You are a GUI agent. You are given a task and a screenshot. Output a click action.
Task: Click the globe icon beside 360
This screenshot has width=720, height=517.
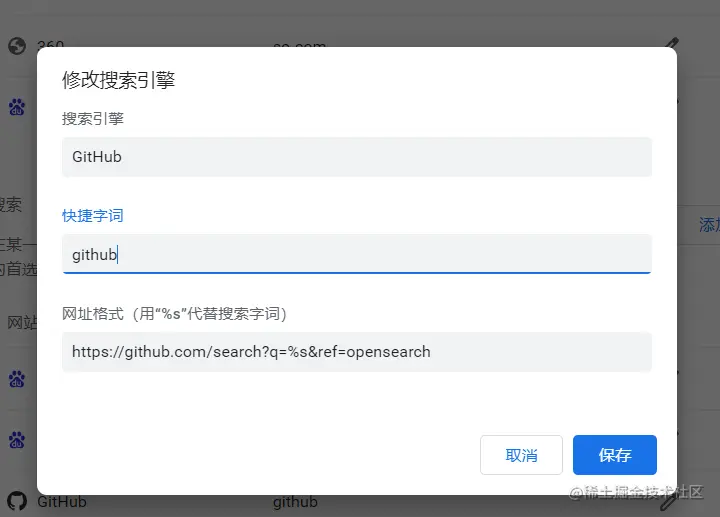(x=16, y=45)
